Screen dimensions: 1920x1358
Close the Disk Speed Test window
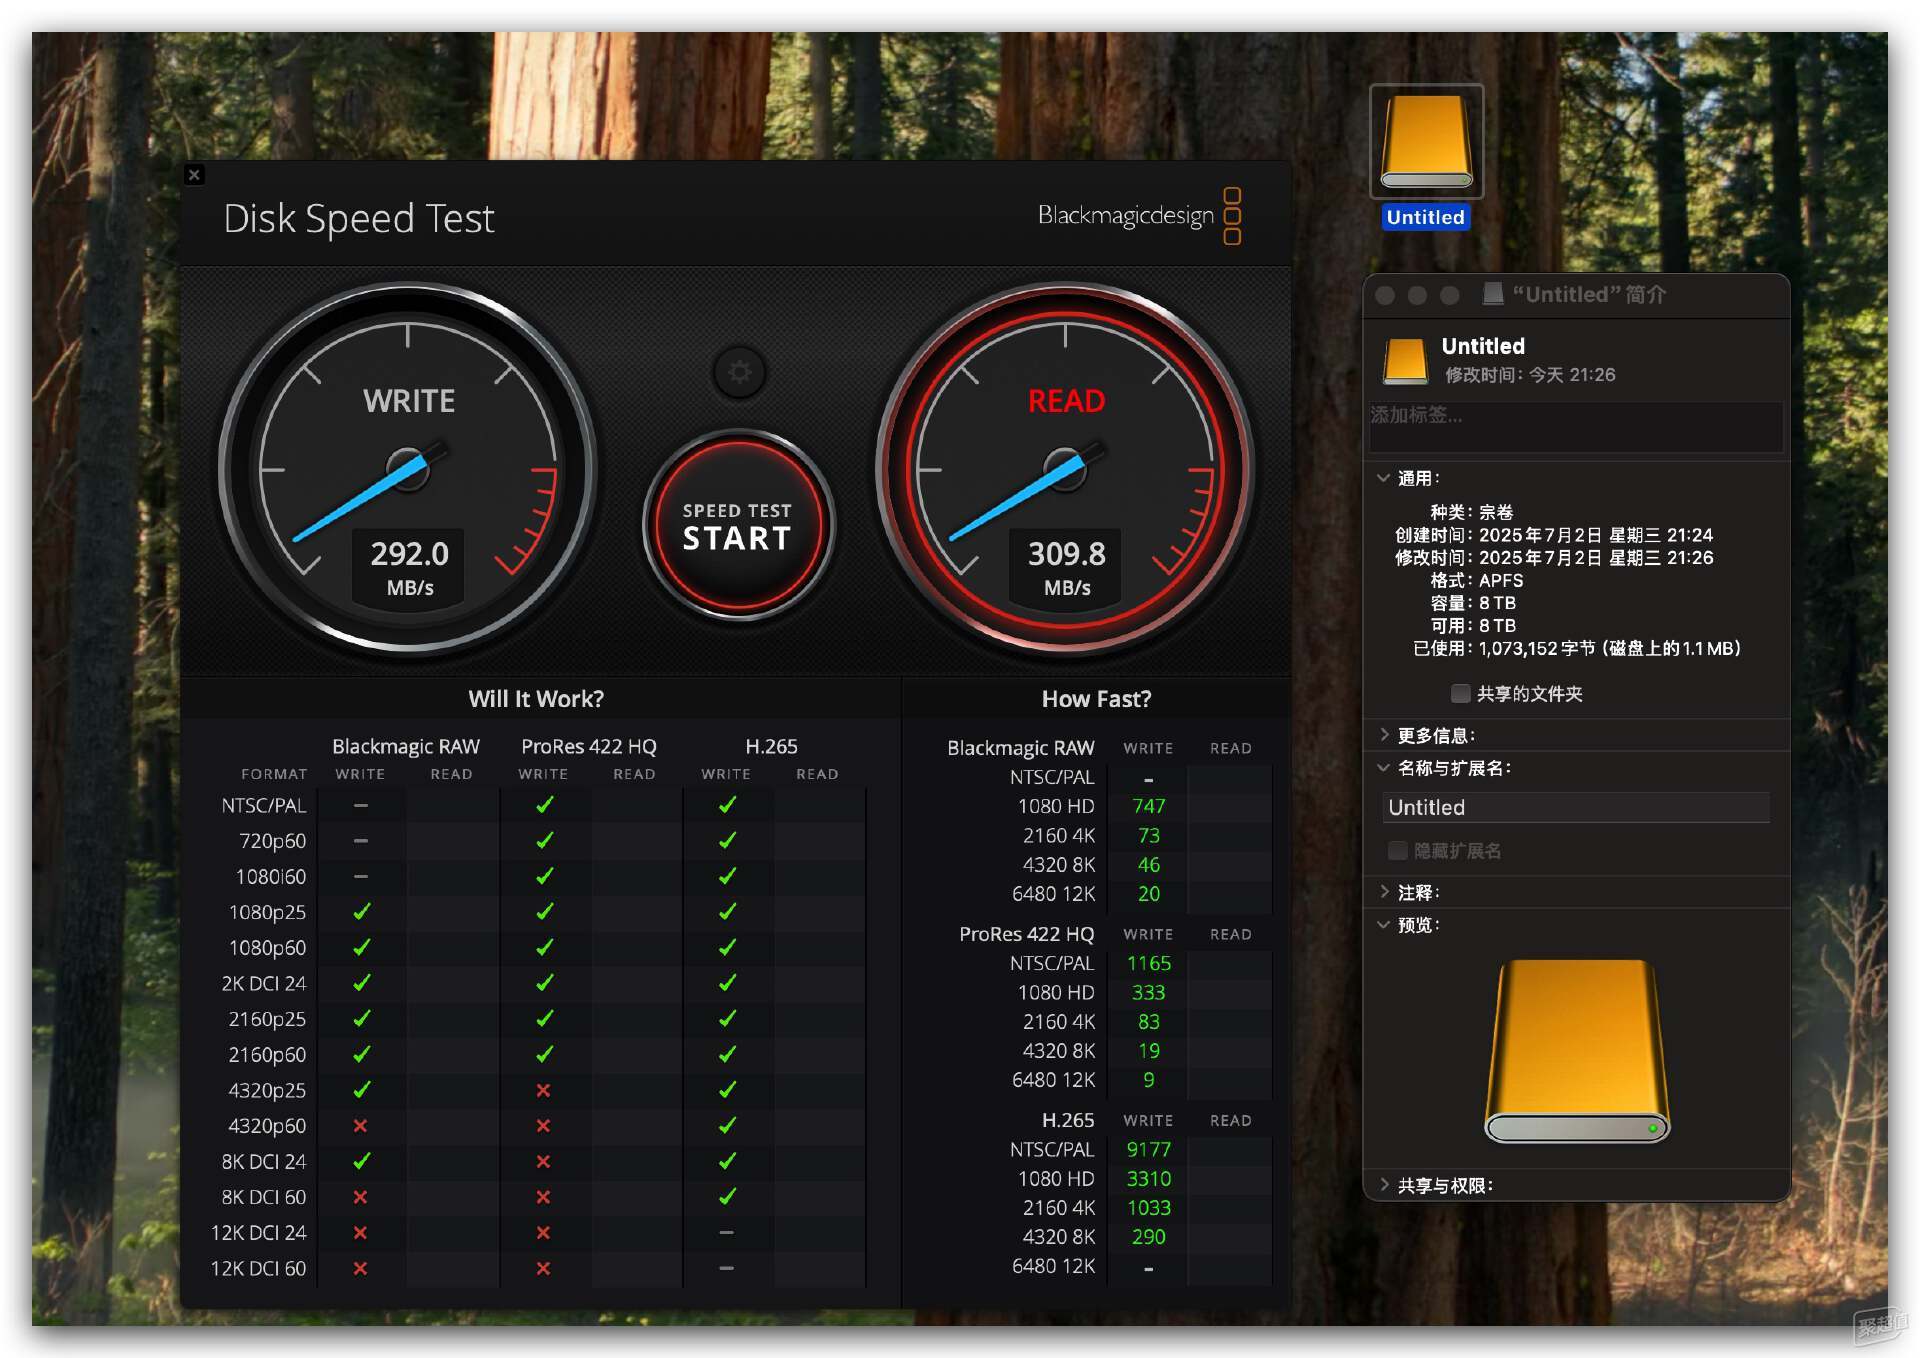(194, 175)
